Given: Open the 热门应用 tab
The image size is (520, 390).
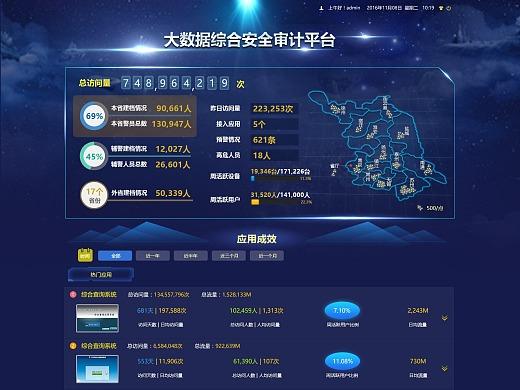Looking at the screenshot, I should click(x=101, y=275).
